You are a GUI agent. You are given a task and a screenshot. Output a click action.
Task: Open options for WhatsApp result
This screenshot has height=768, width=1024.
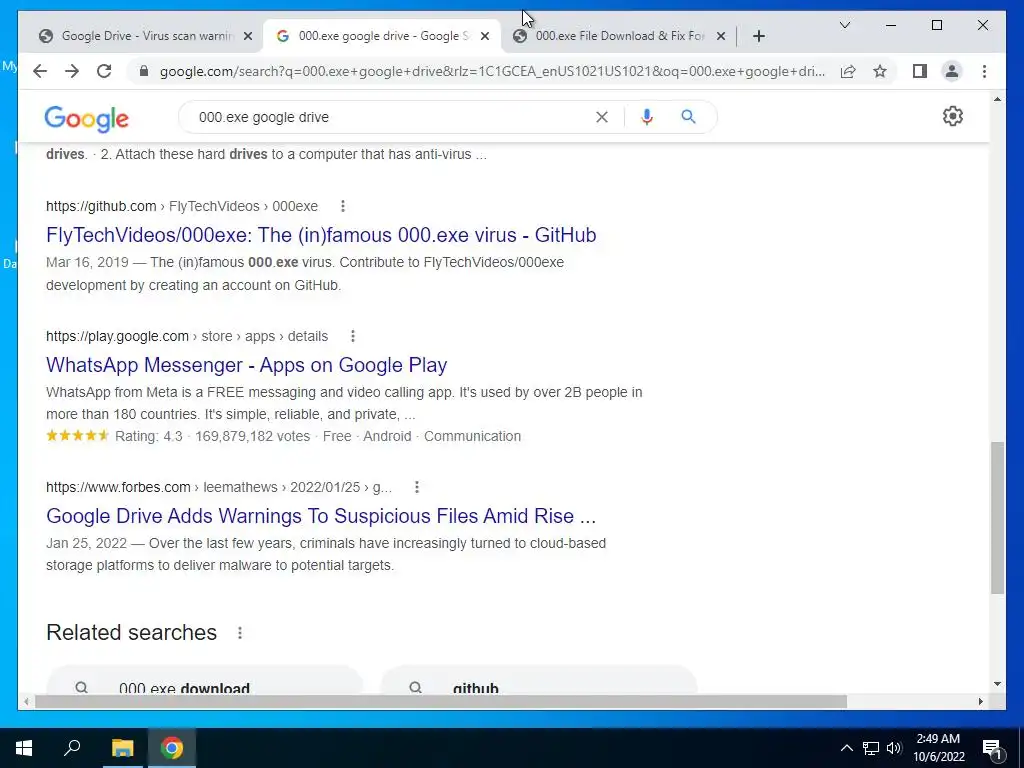[353, 336]
